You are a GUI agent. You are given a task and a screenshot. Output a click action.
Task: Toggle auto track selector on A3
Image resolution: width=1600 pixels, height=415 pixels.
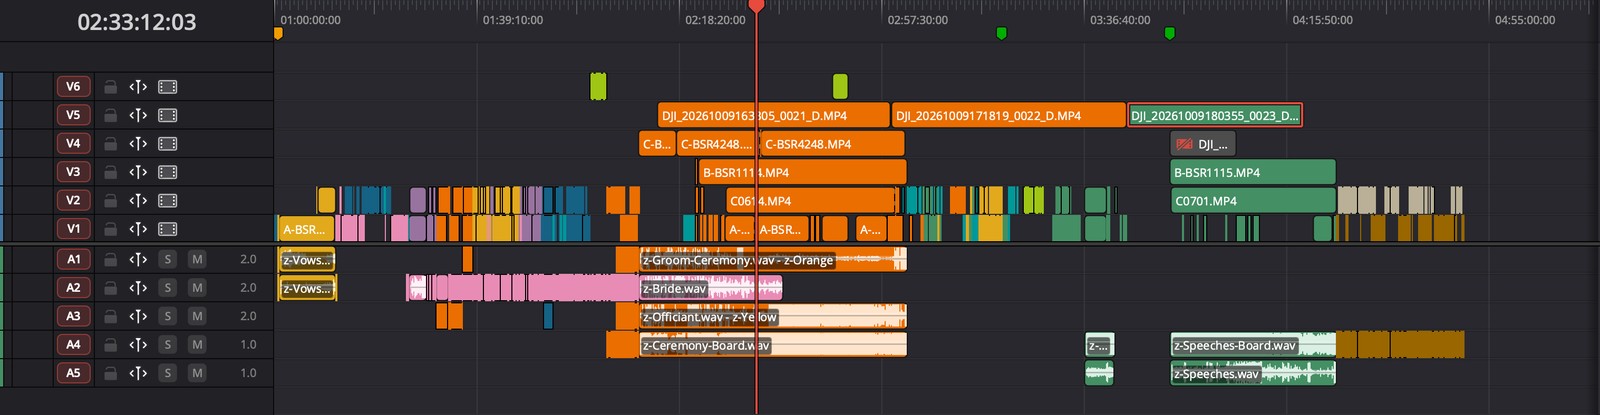138,316
